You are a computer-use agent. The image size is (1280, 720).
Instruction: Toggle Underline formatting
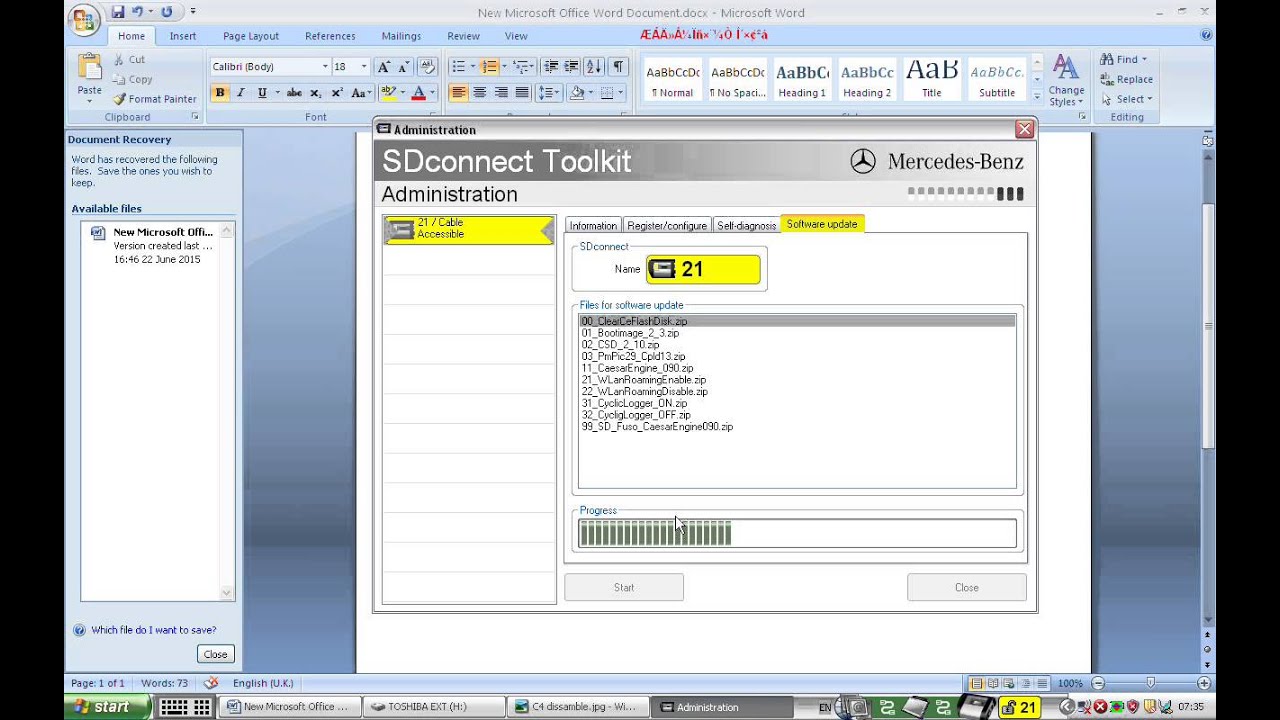click(262, 93)
